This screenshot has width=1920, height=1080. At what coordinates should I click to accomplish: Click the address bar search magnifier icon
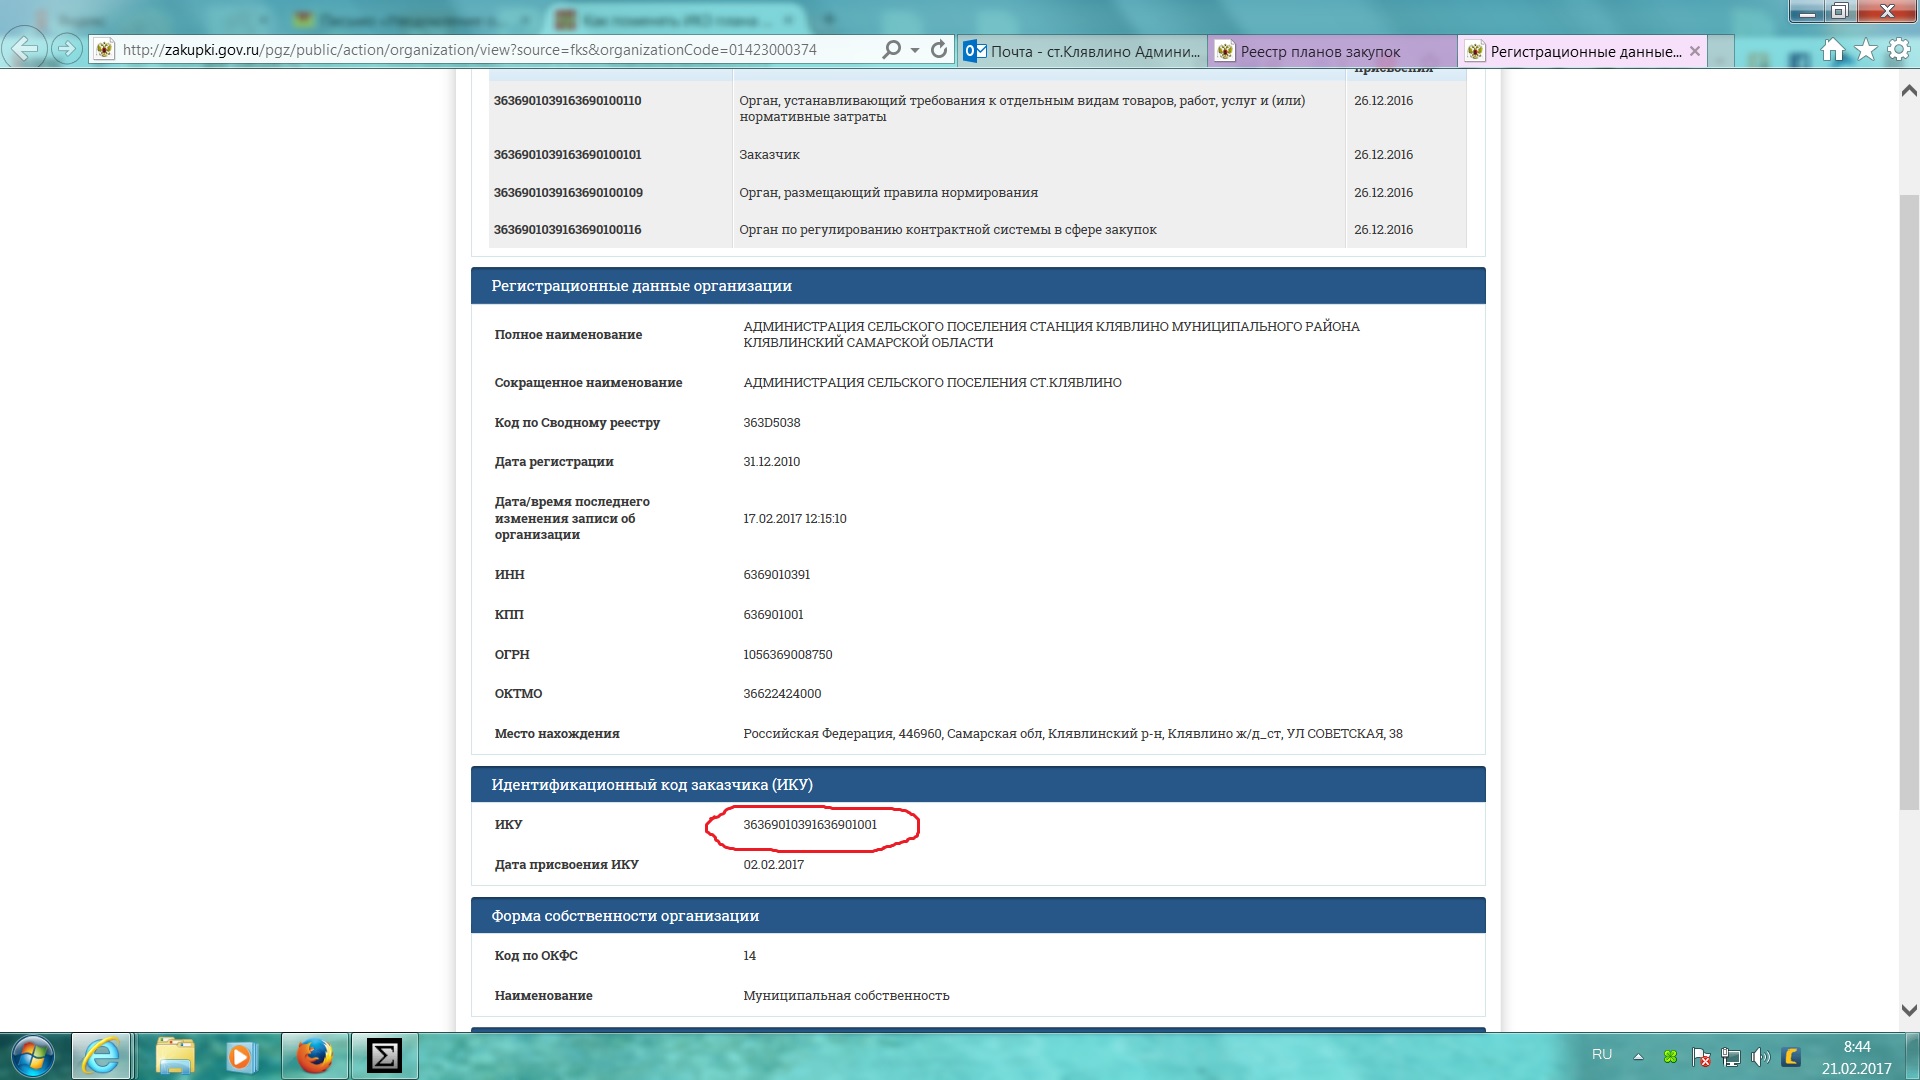click(x=890, y=50)
